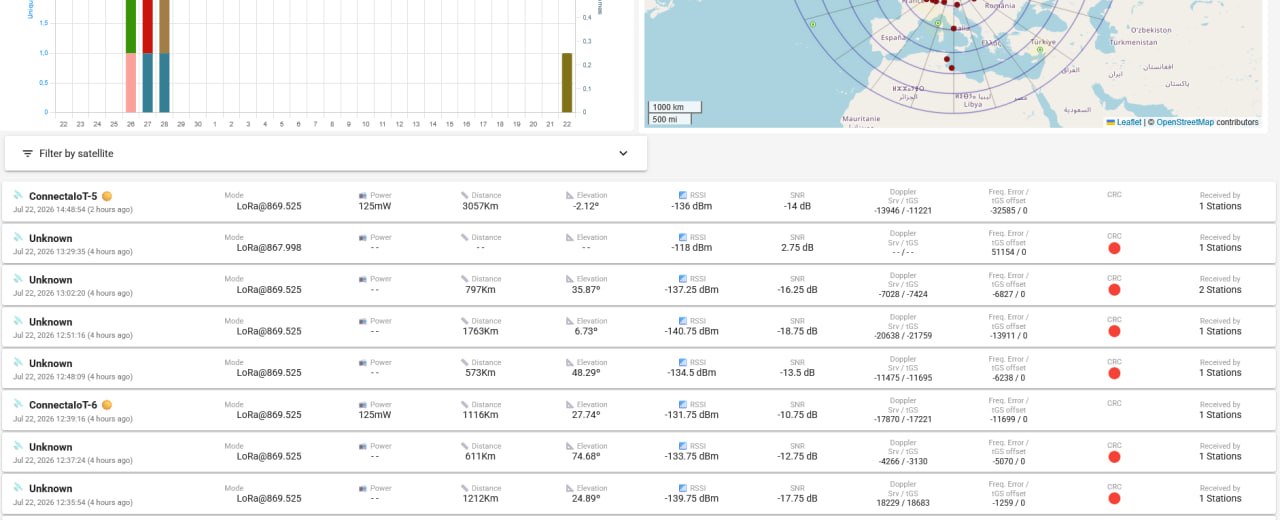Click the Türkiye label on the map
Screen dimensions: 1280x520
[1043, 43]
